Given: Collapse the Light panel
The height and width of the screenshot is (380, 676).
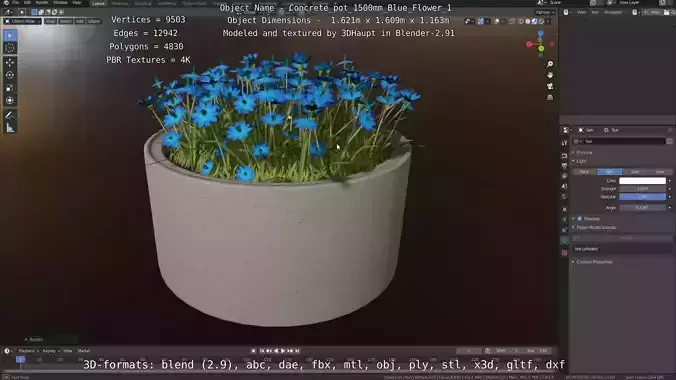Looking at the screenshot, I should pyautogui.click(x=581, y=161).
